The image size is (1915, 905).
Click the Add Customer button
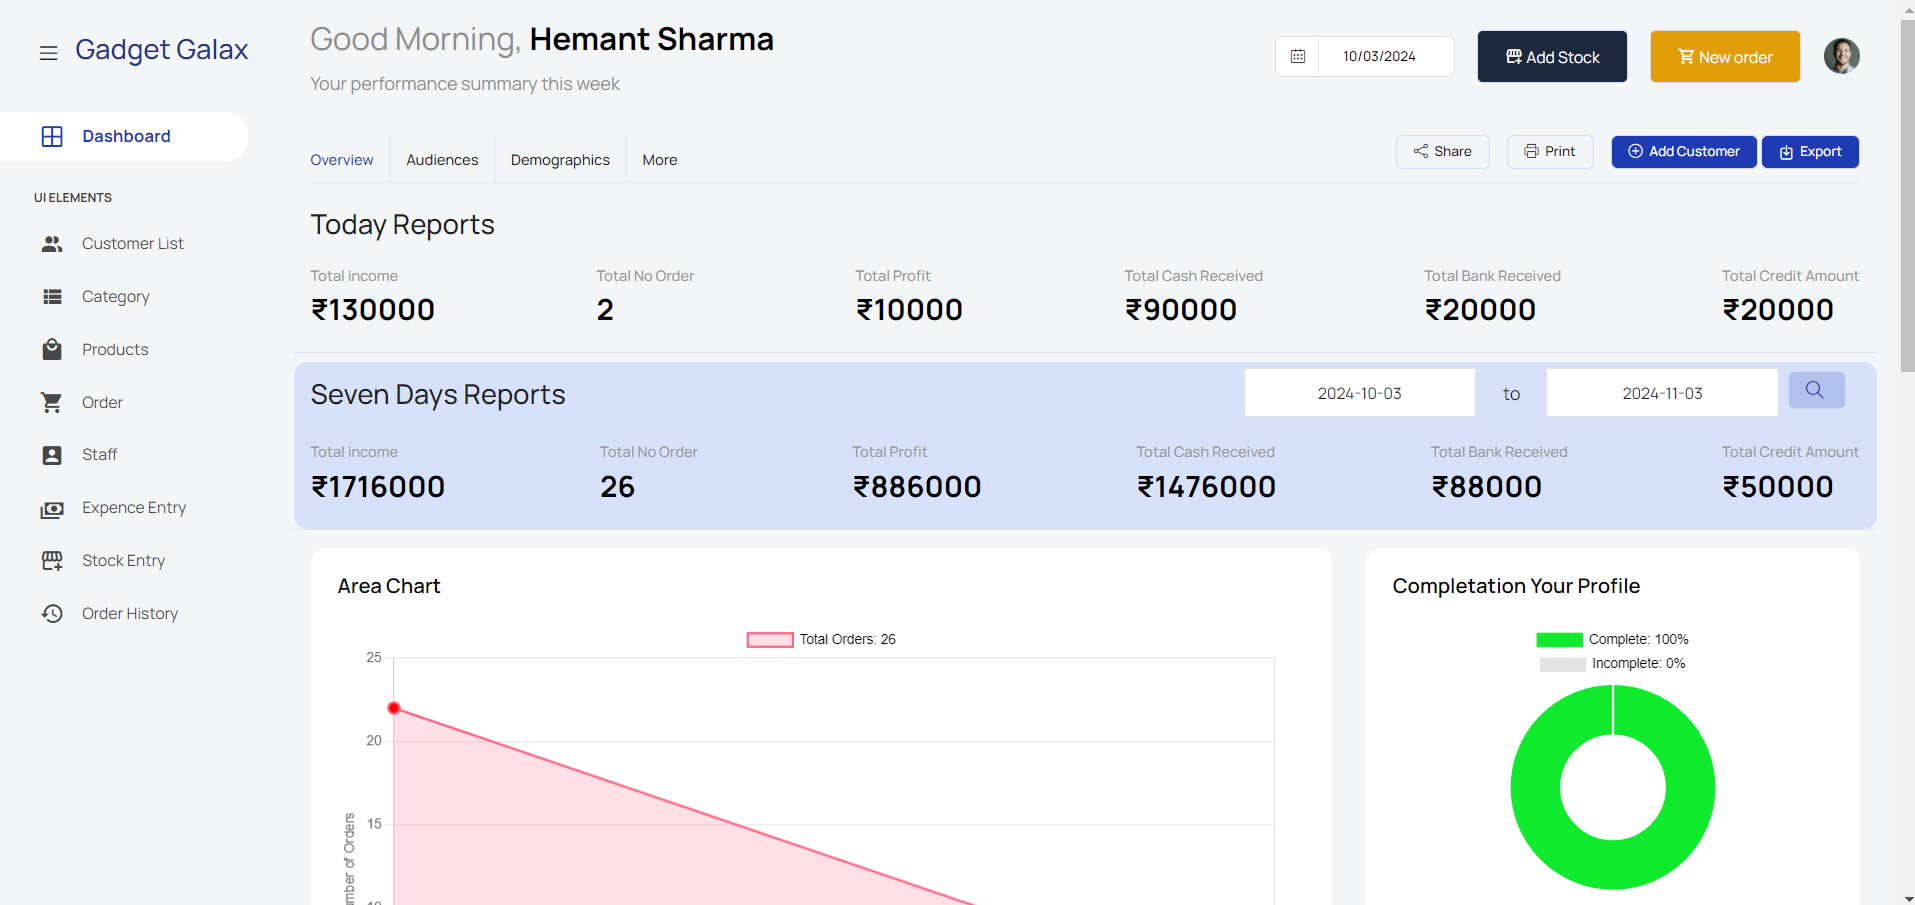[x=1684, y=152]
